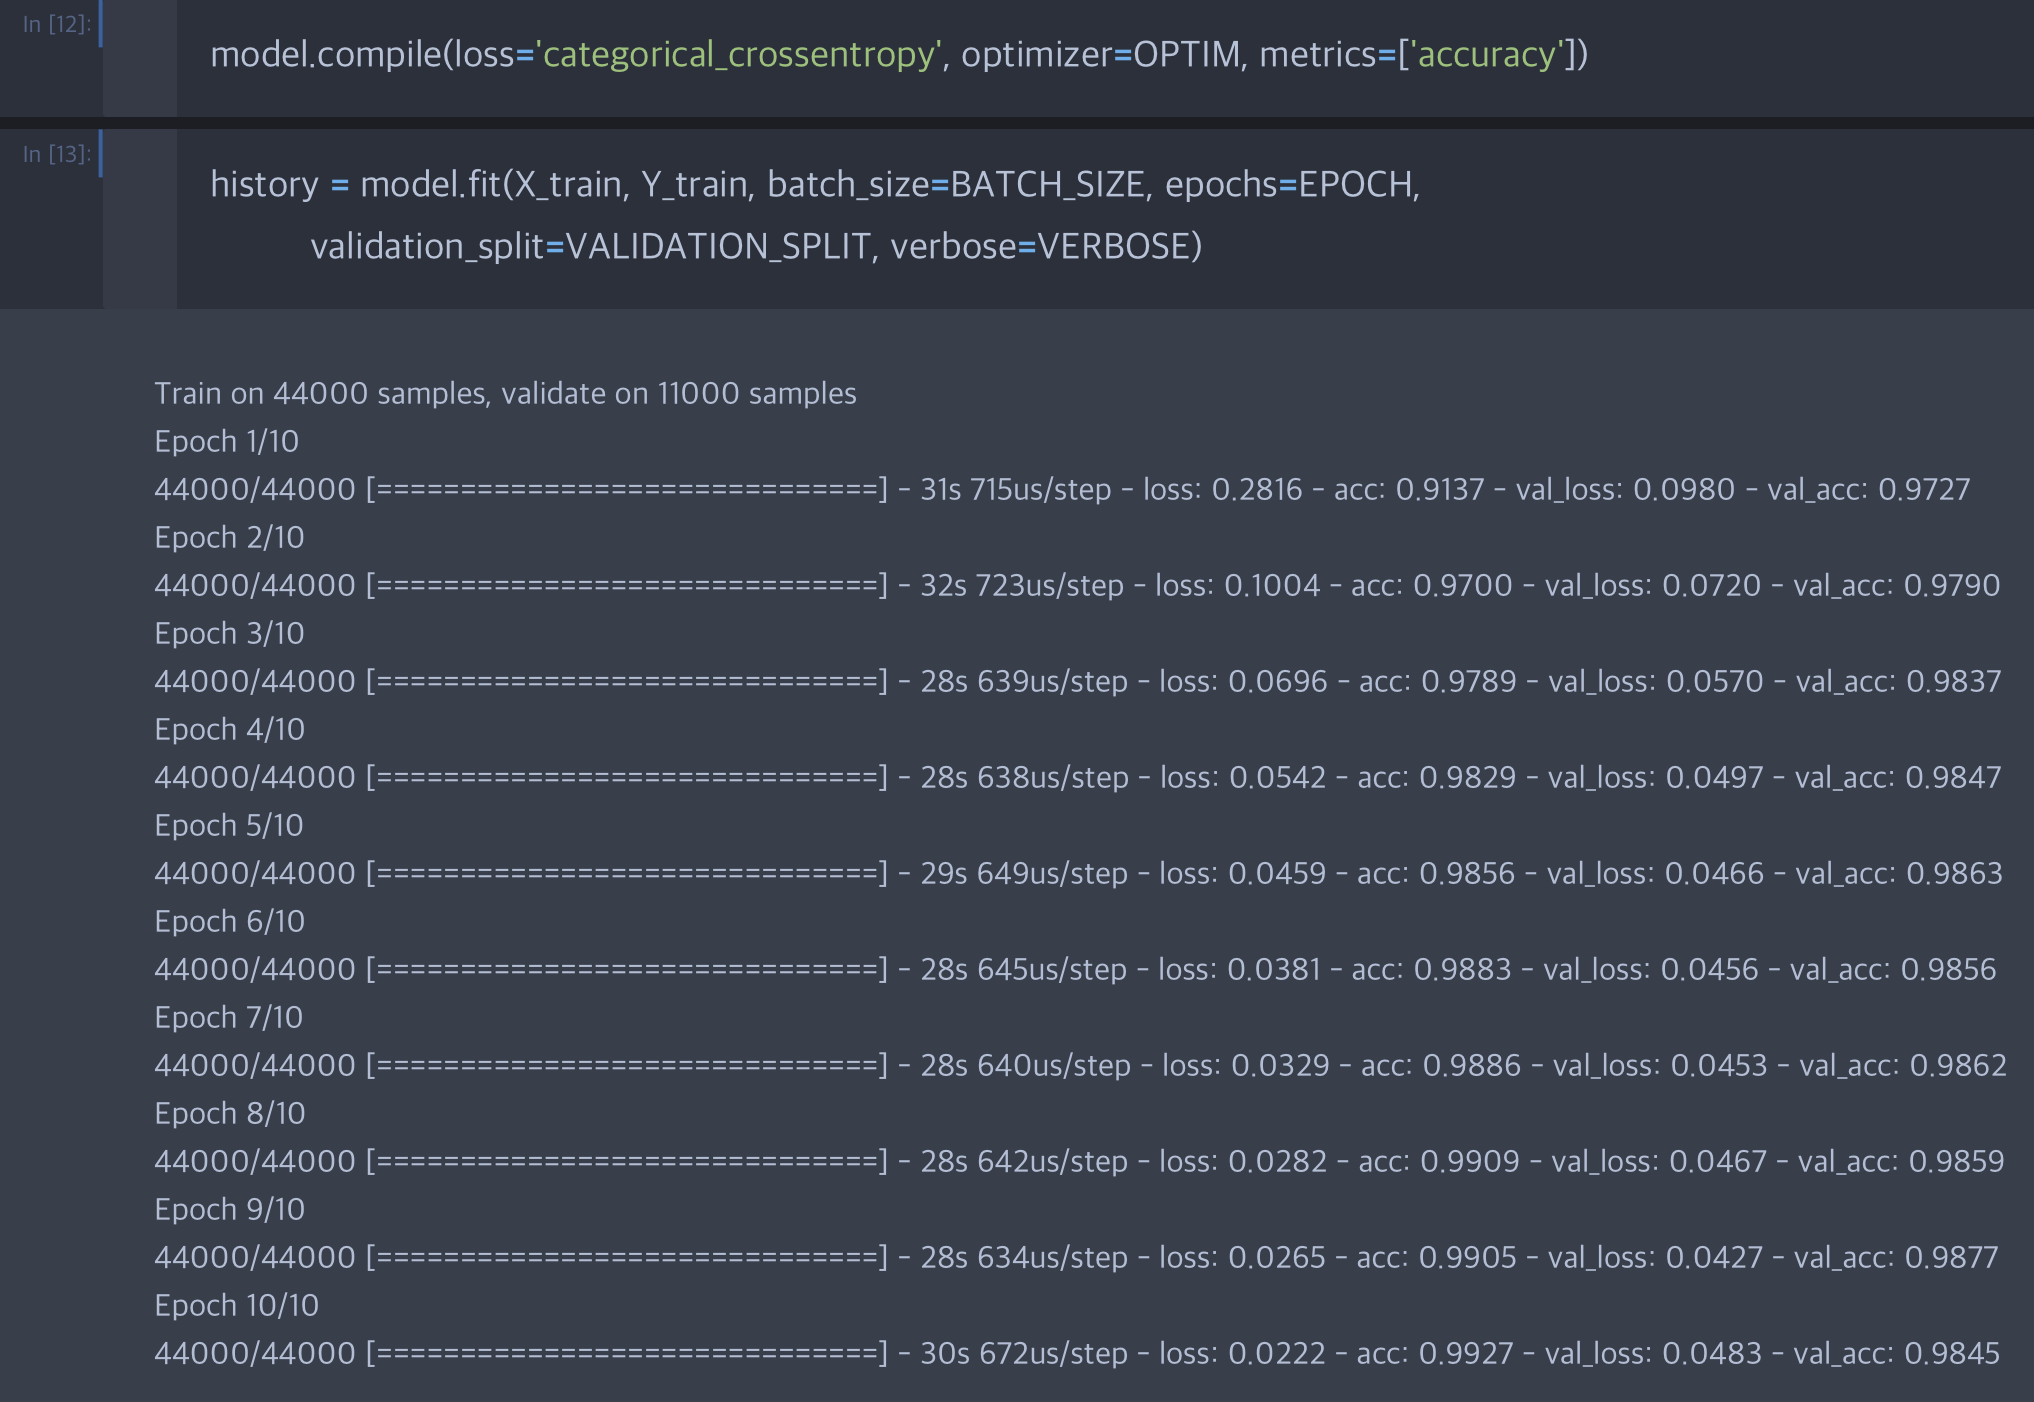Screen dimensions: 2034x1402
Task: Click the In [12] cell prompt
Action: [x=56, y=25]
